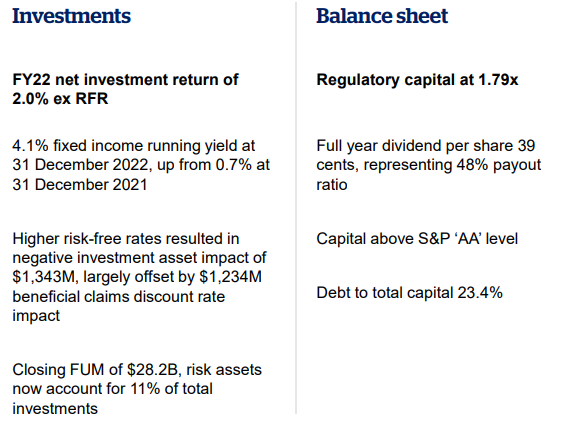
Task: Click the Regulatory capital at 1.79x line
Action: coord(417,80)
